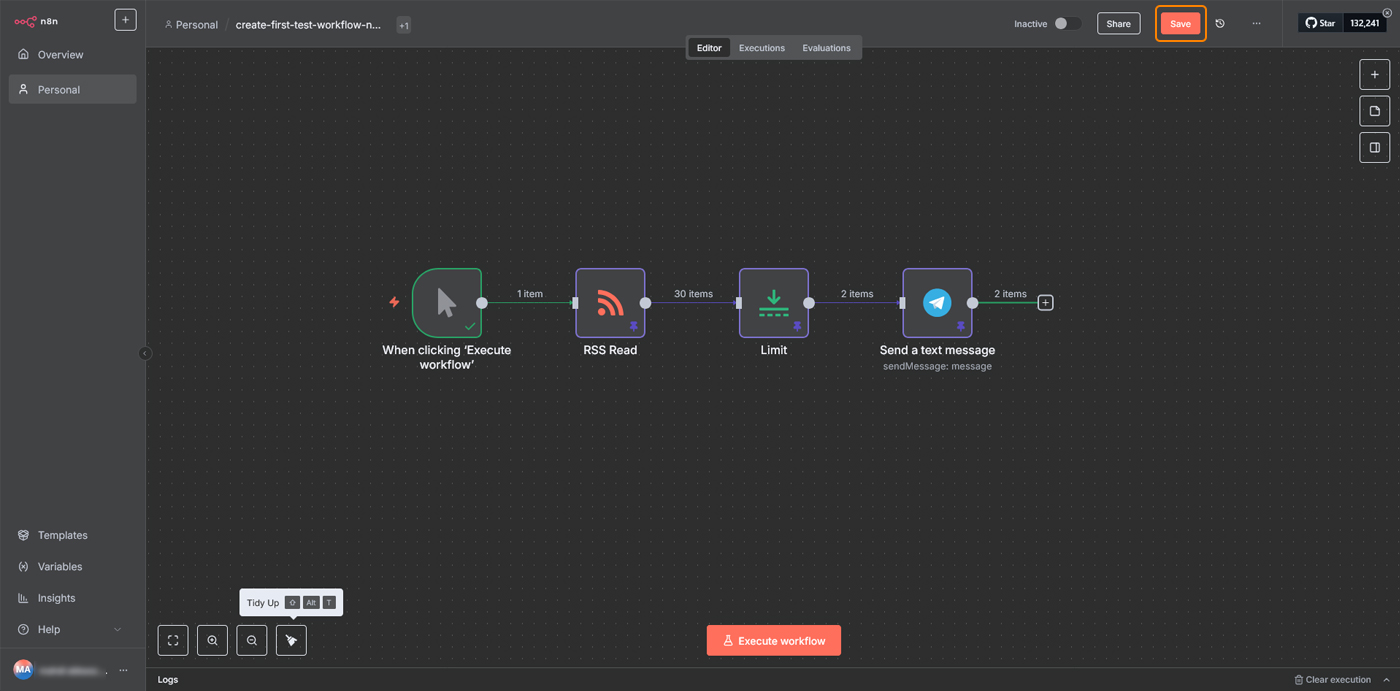Collapse the left sidebar
Viewport: 1400px width, 691px height.
coord(145,353)
